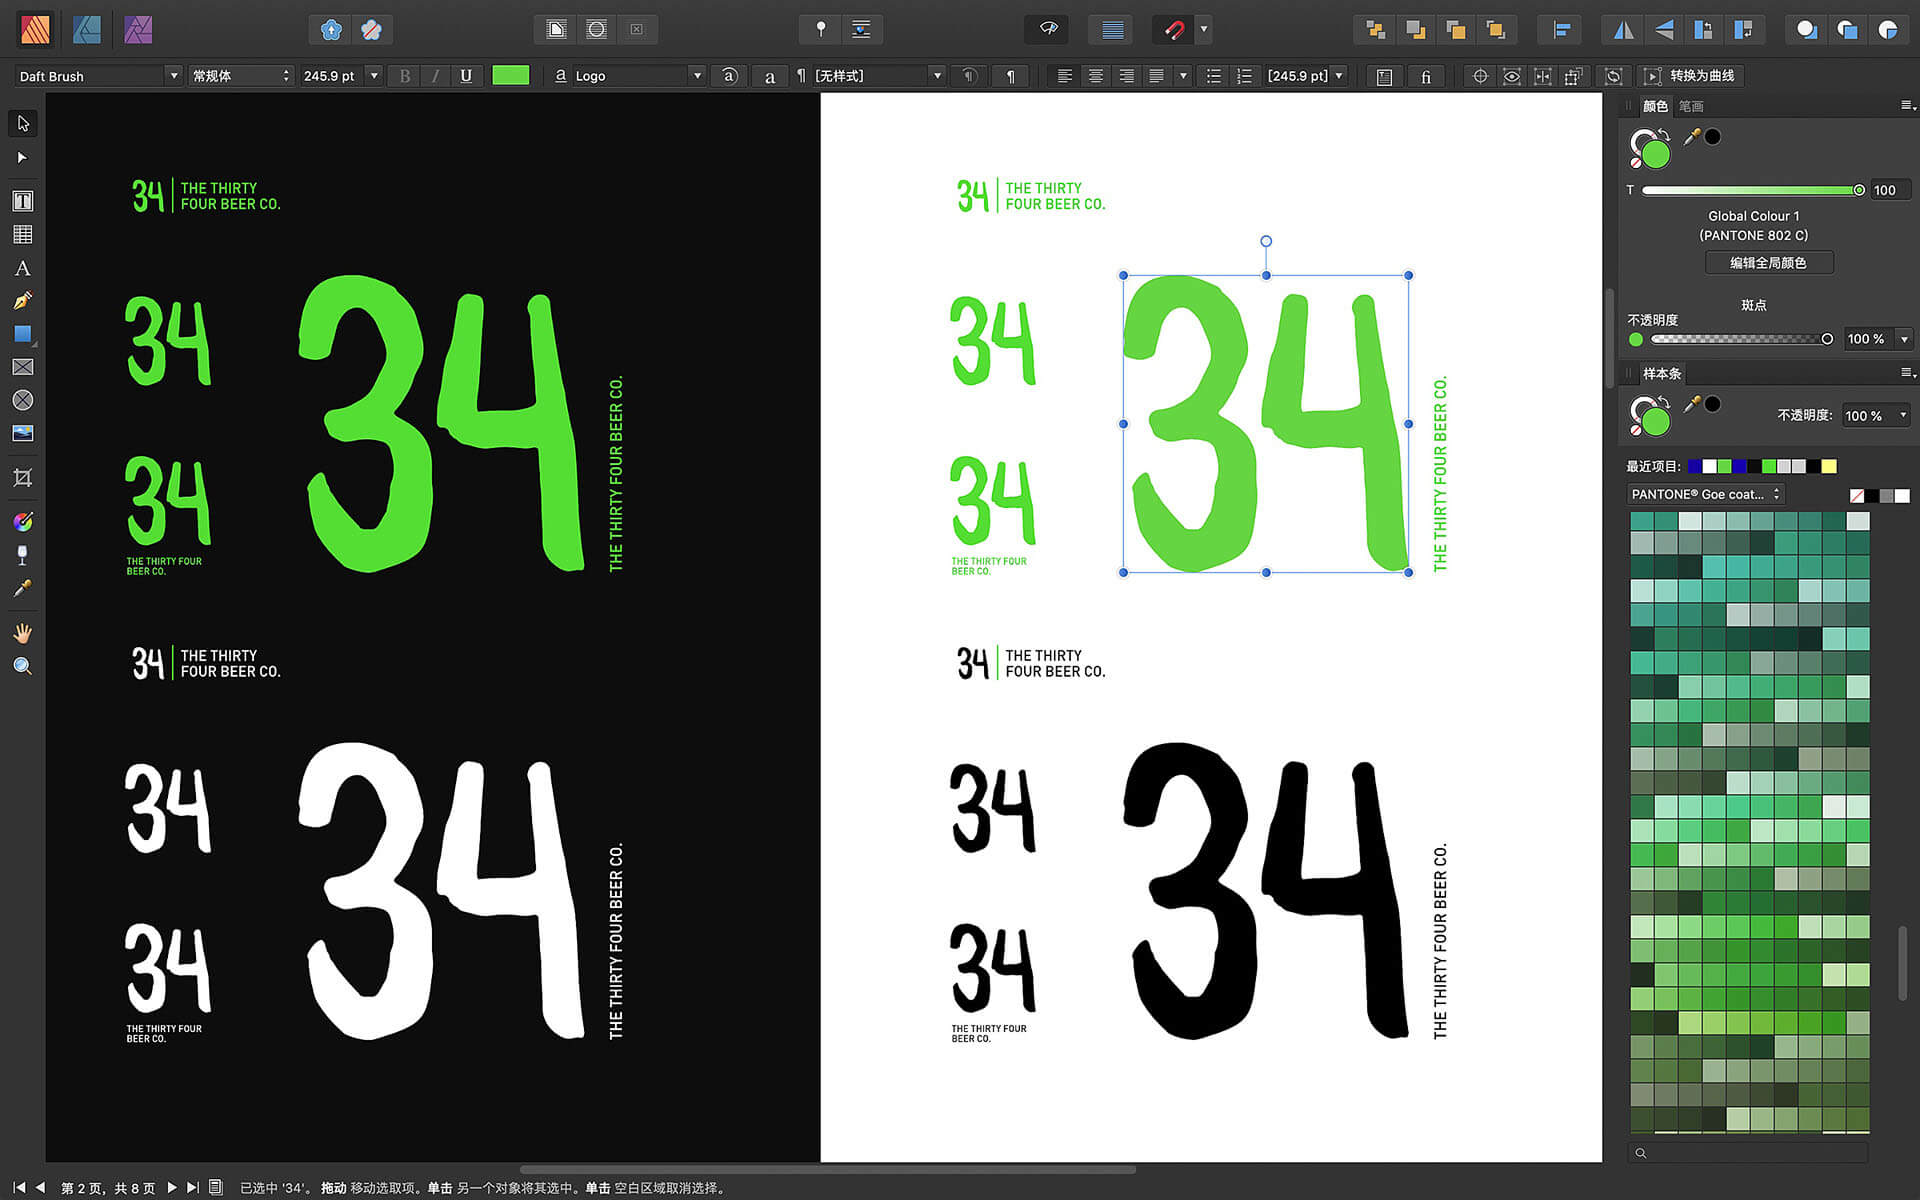Open snapping options dropdown arrow
Screen dimensions: 1920x1200
point(1204,30)
